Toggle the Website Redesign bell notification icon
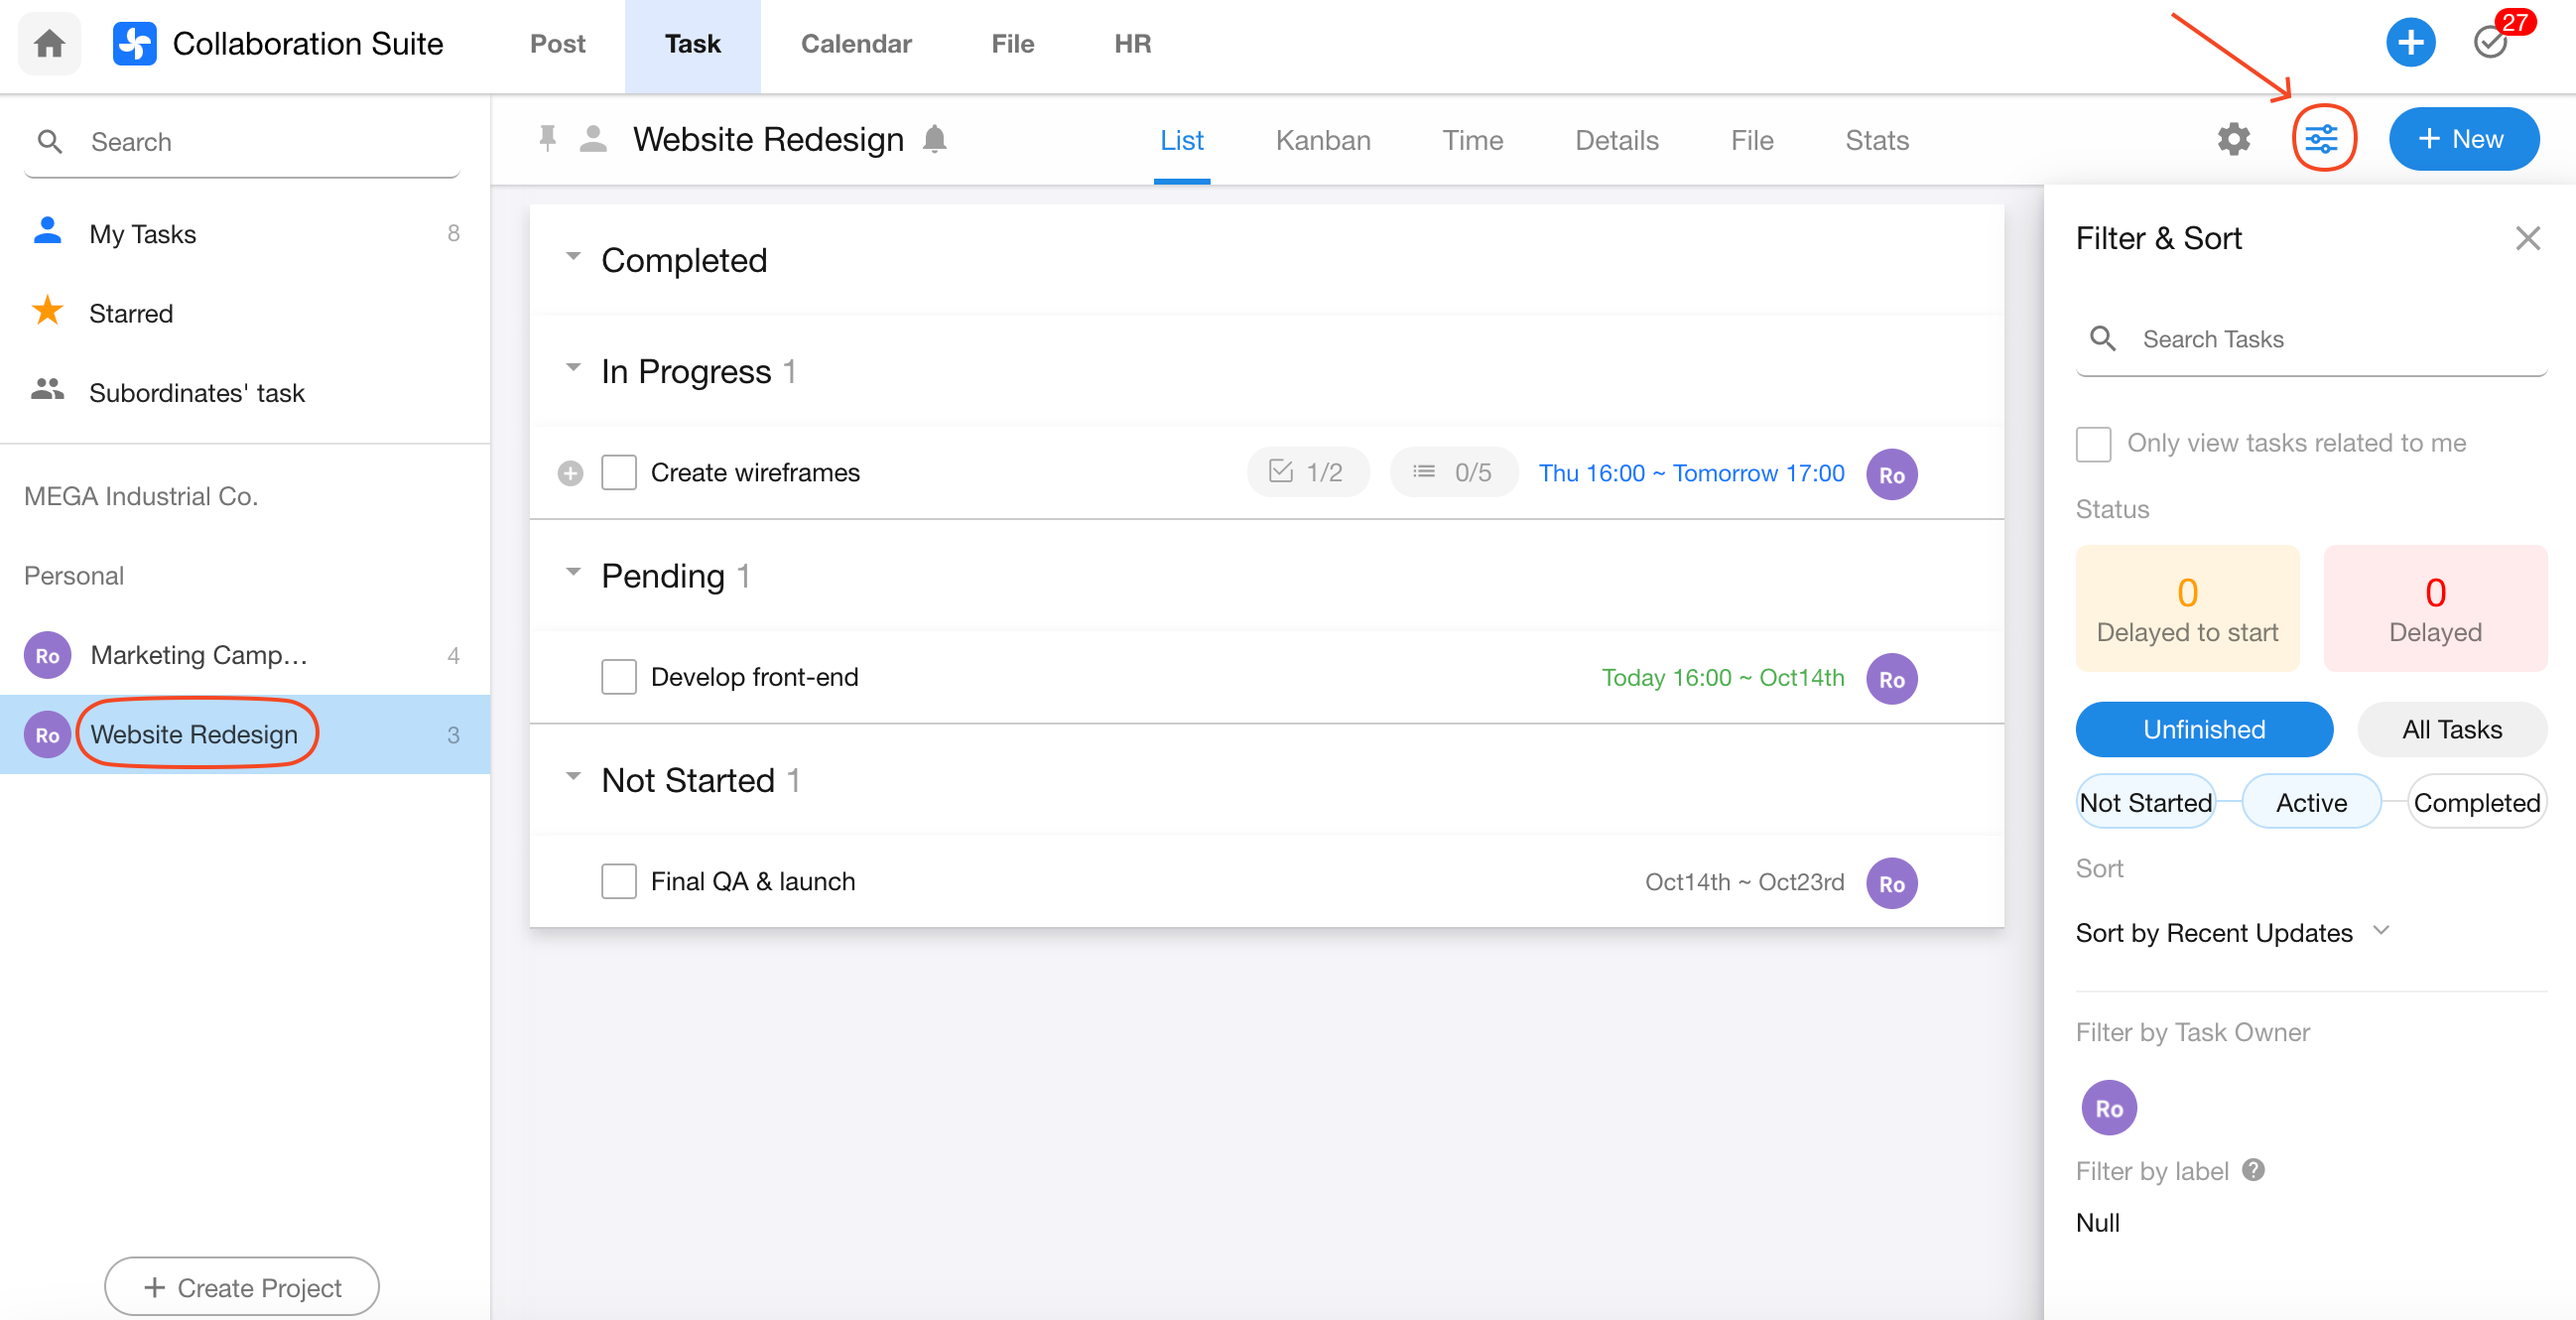Screen dimensions: 2576x1320 pos(934,138)
